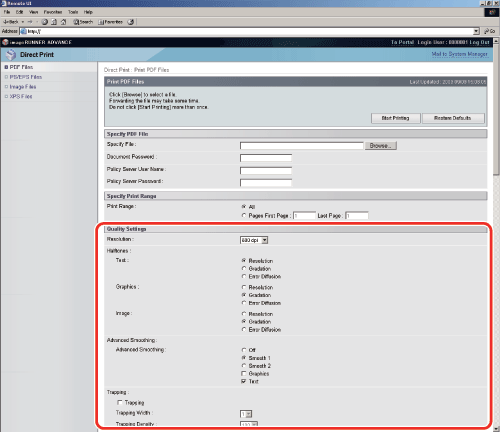Viewport: 500px width, 432px height.
Task: Open Favorites toolbar button
Action: (x=111, y=22)
